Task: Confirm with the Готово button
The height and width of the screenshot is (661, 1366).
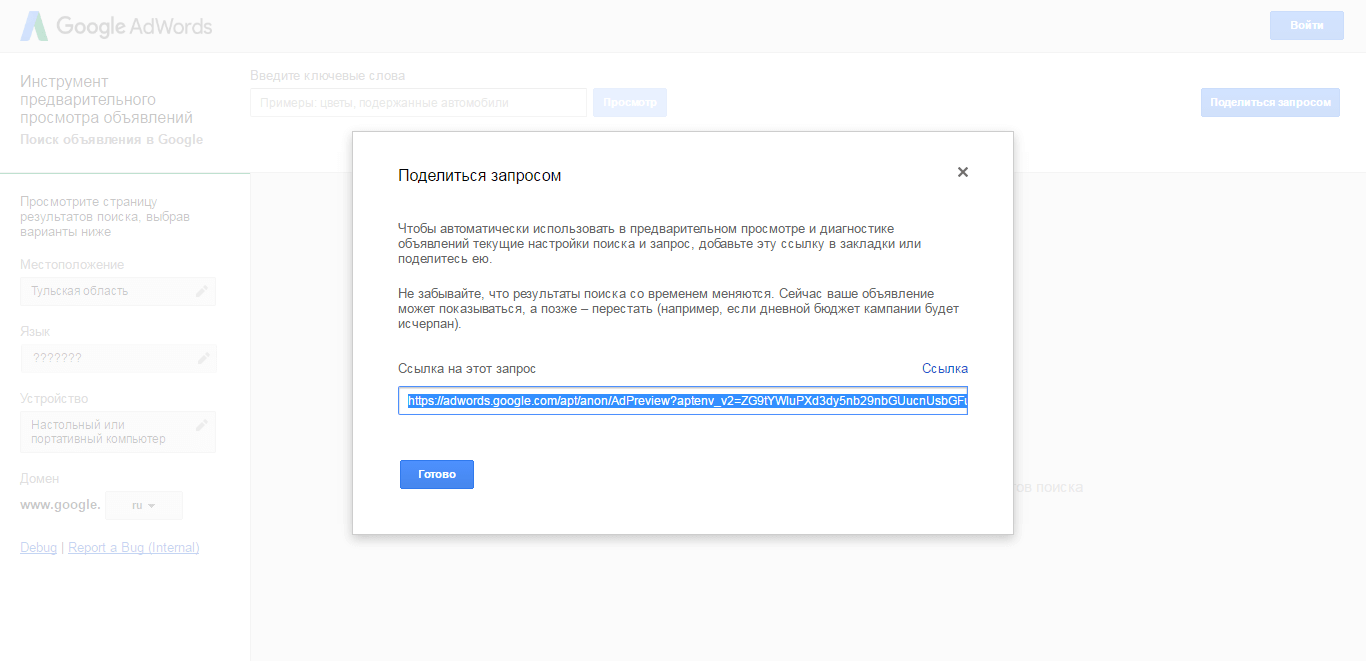Action: [436, 474]
